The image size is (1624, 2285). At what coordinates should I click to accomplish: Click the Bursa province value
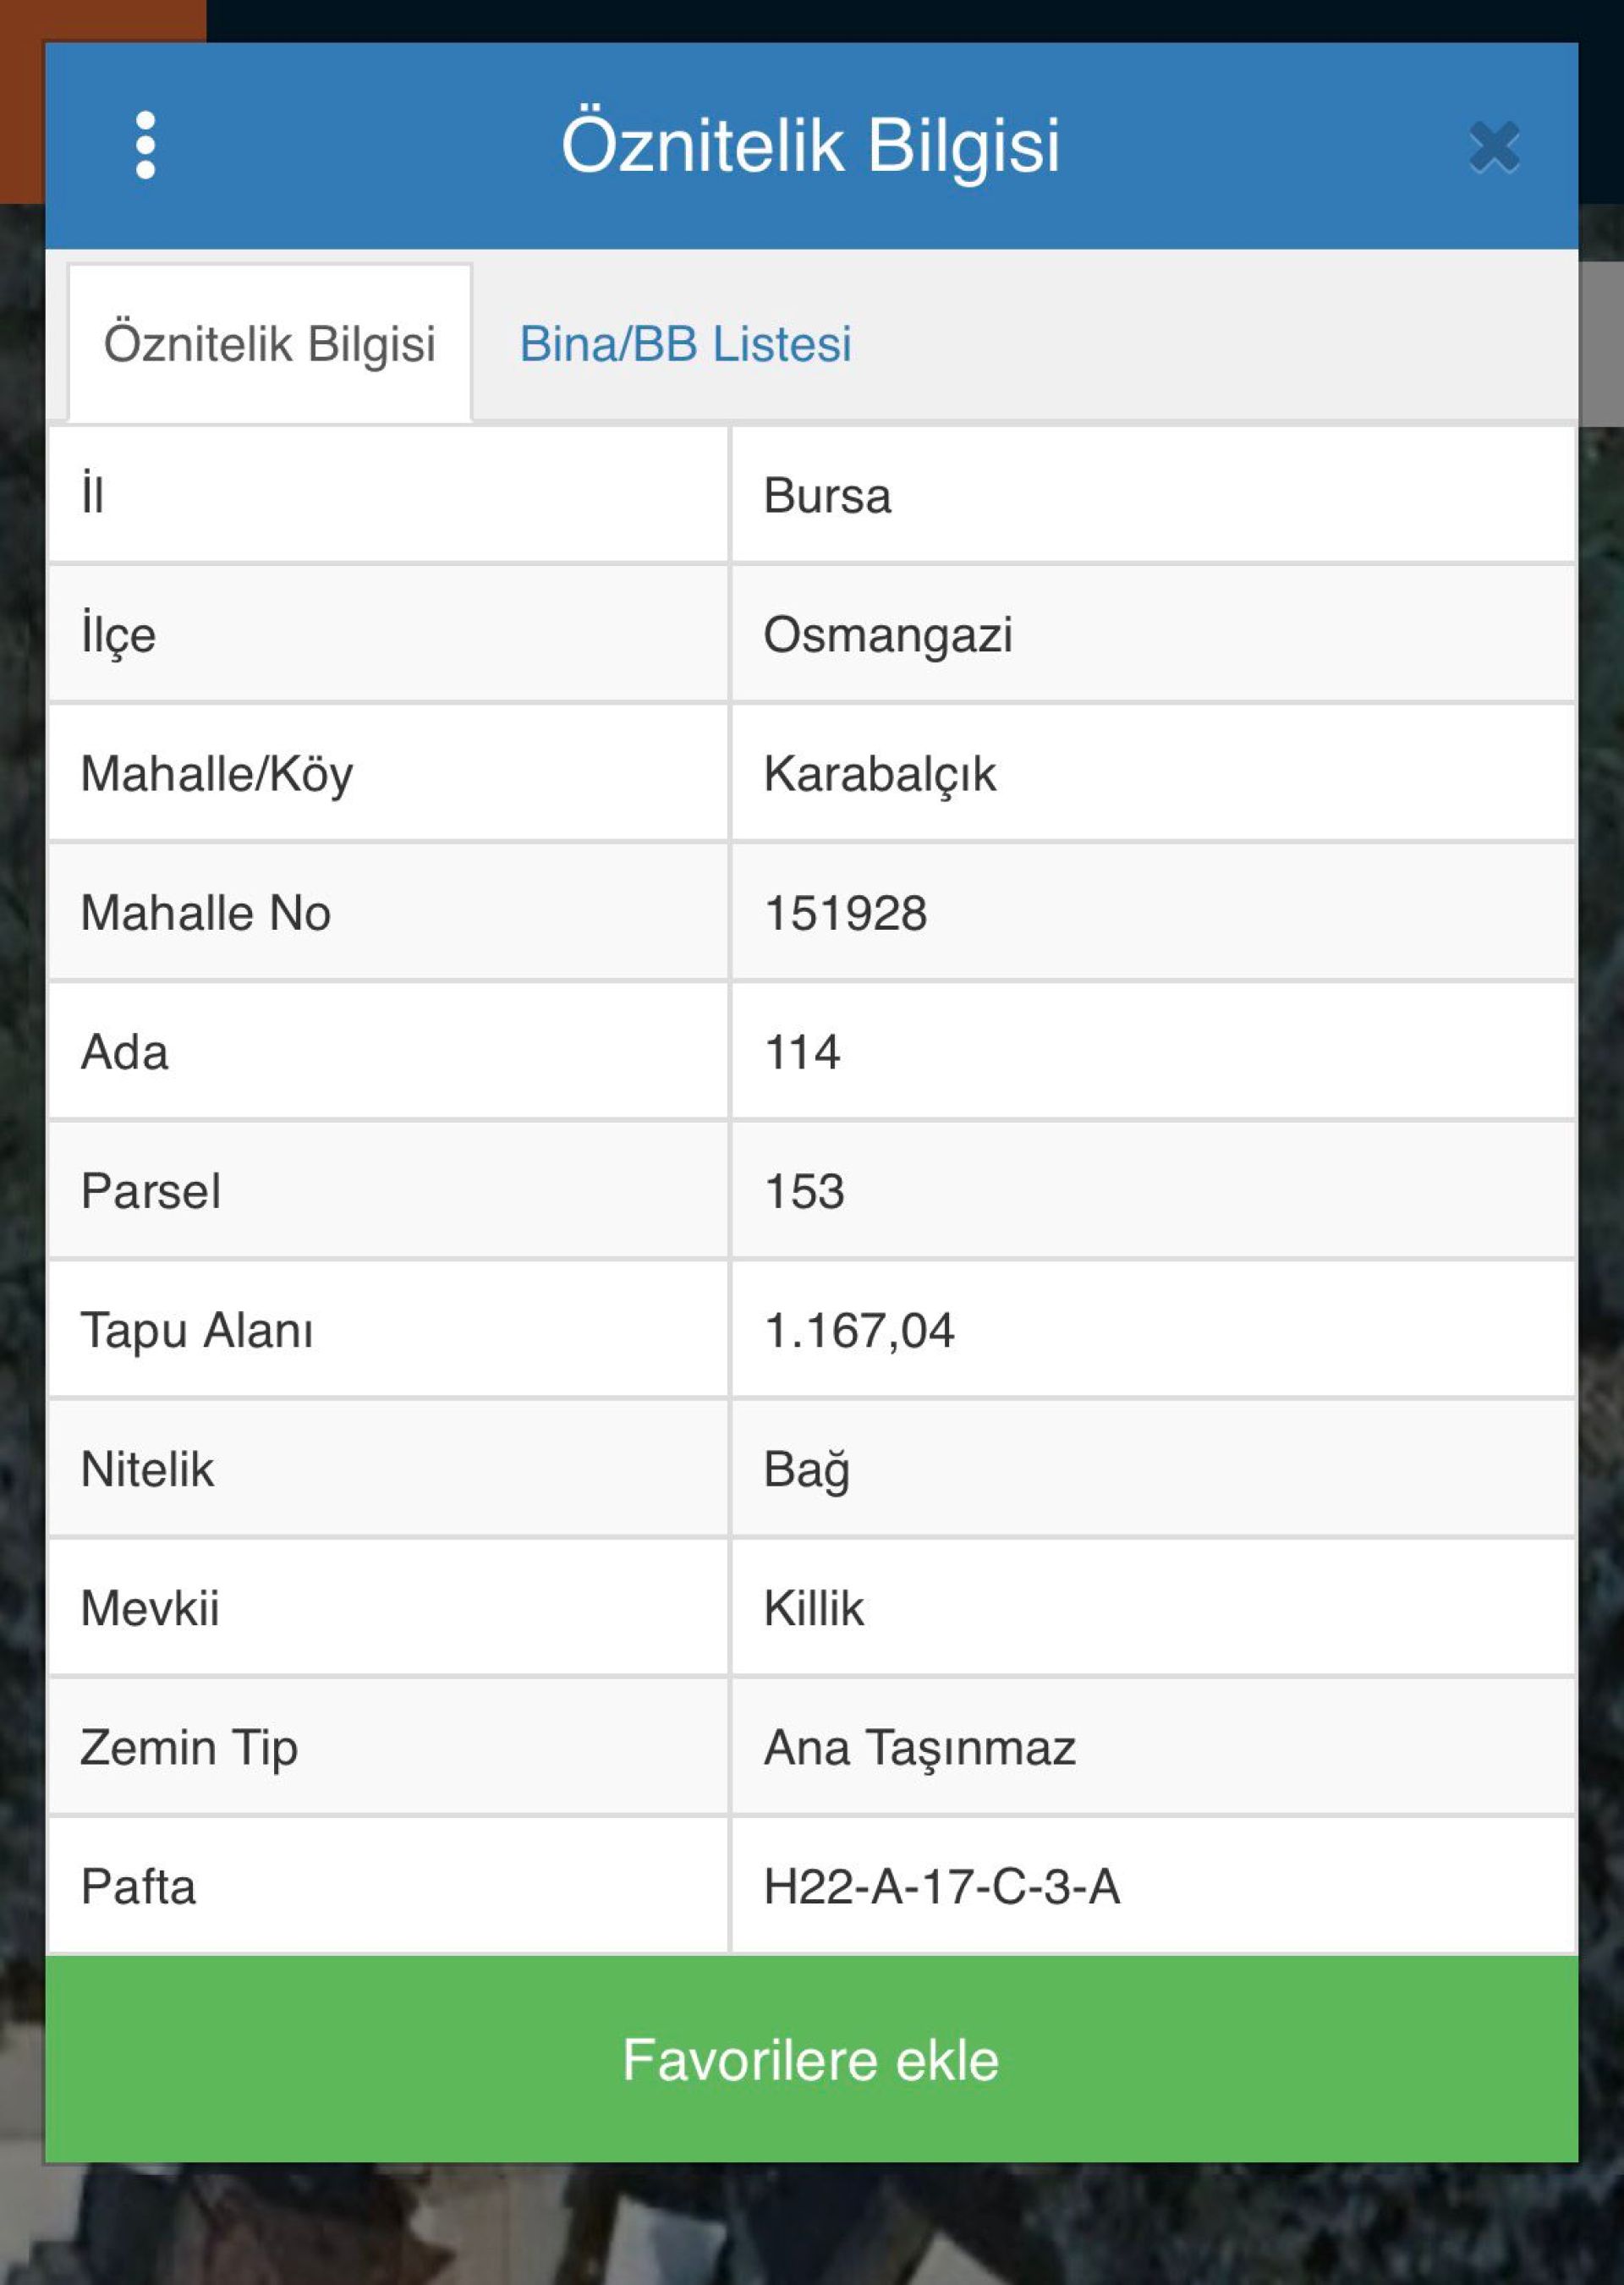click(827, 495)
